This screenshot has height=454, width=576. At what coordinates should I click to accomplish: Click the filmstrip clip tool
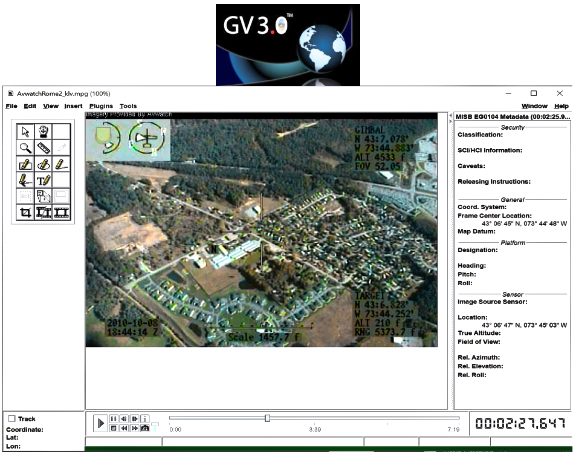coord(61,212)
